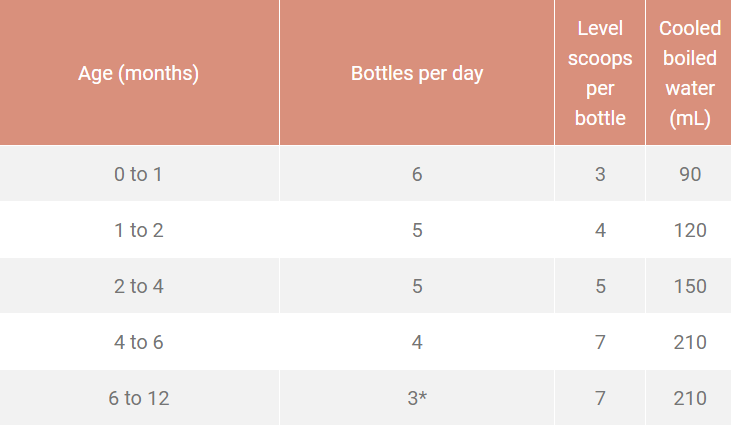Screen dimensions: 731x426
Task: Click the Age (months) column header
Action: click(x=139, y=73)
